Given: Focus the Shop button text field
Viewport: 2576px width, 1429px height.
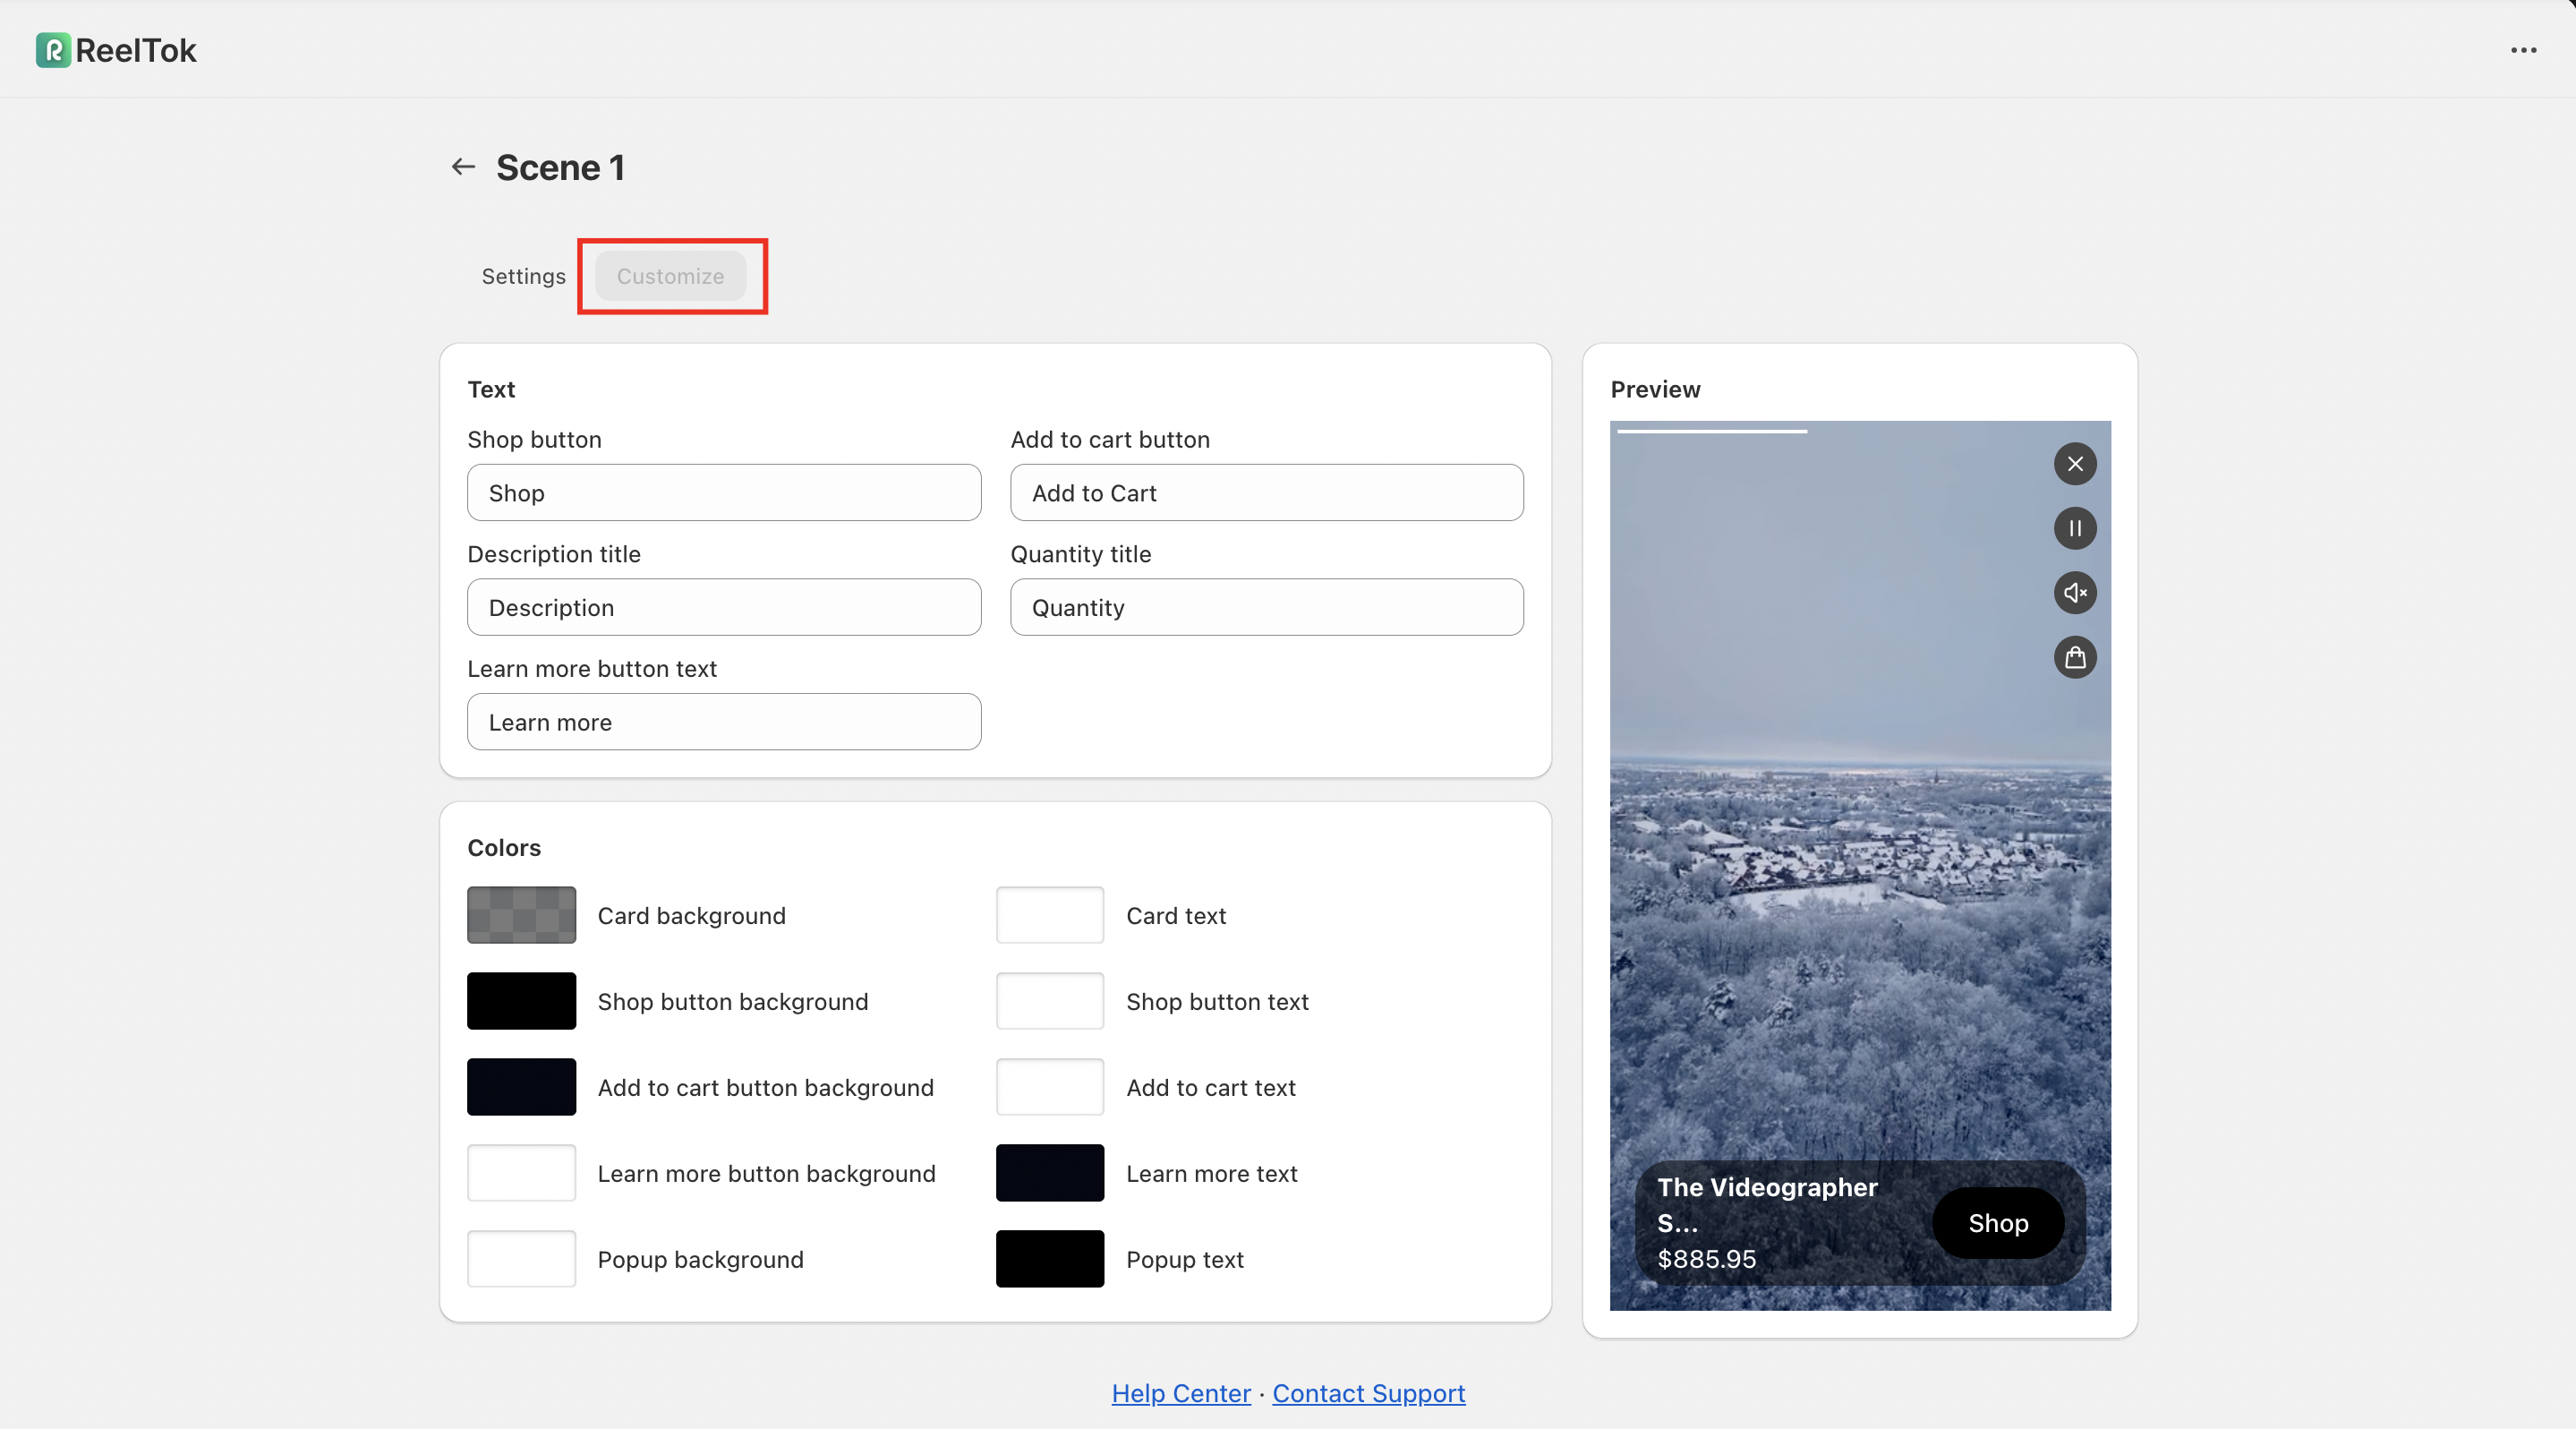Looking at the screenshot, I should 724,493.
